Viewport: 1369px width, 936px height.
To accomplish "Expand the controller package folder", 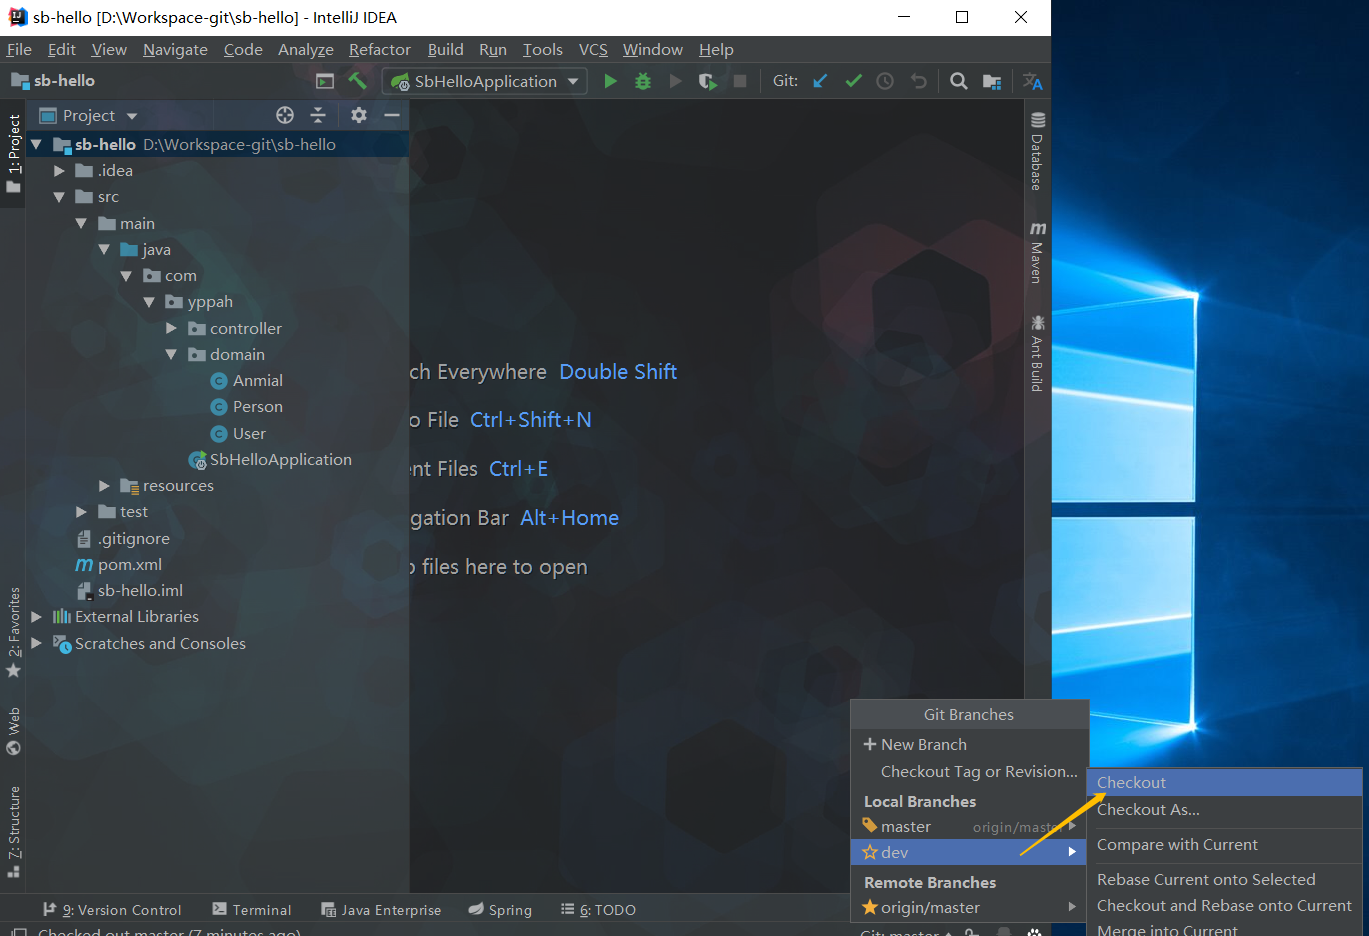I will [x=171, y=328].
